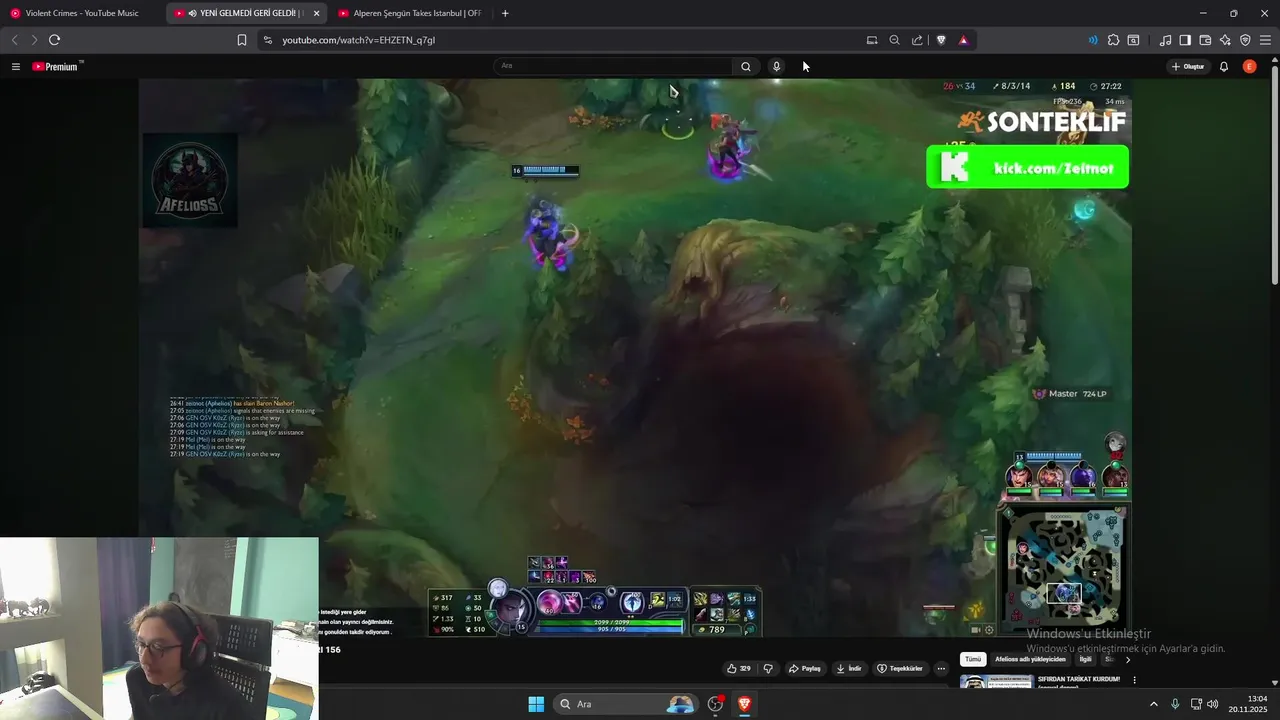
Task: Open Brave Wallet icon
Action: pos(1205,40)
